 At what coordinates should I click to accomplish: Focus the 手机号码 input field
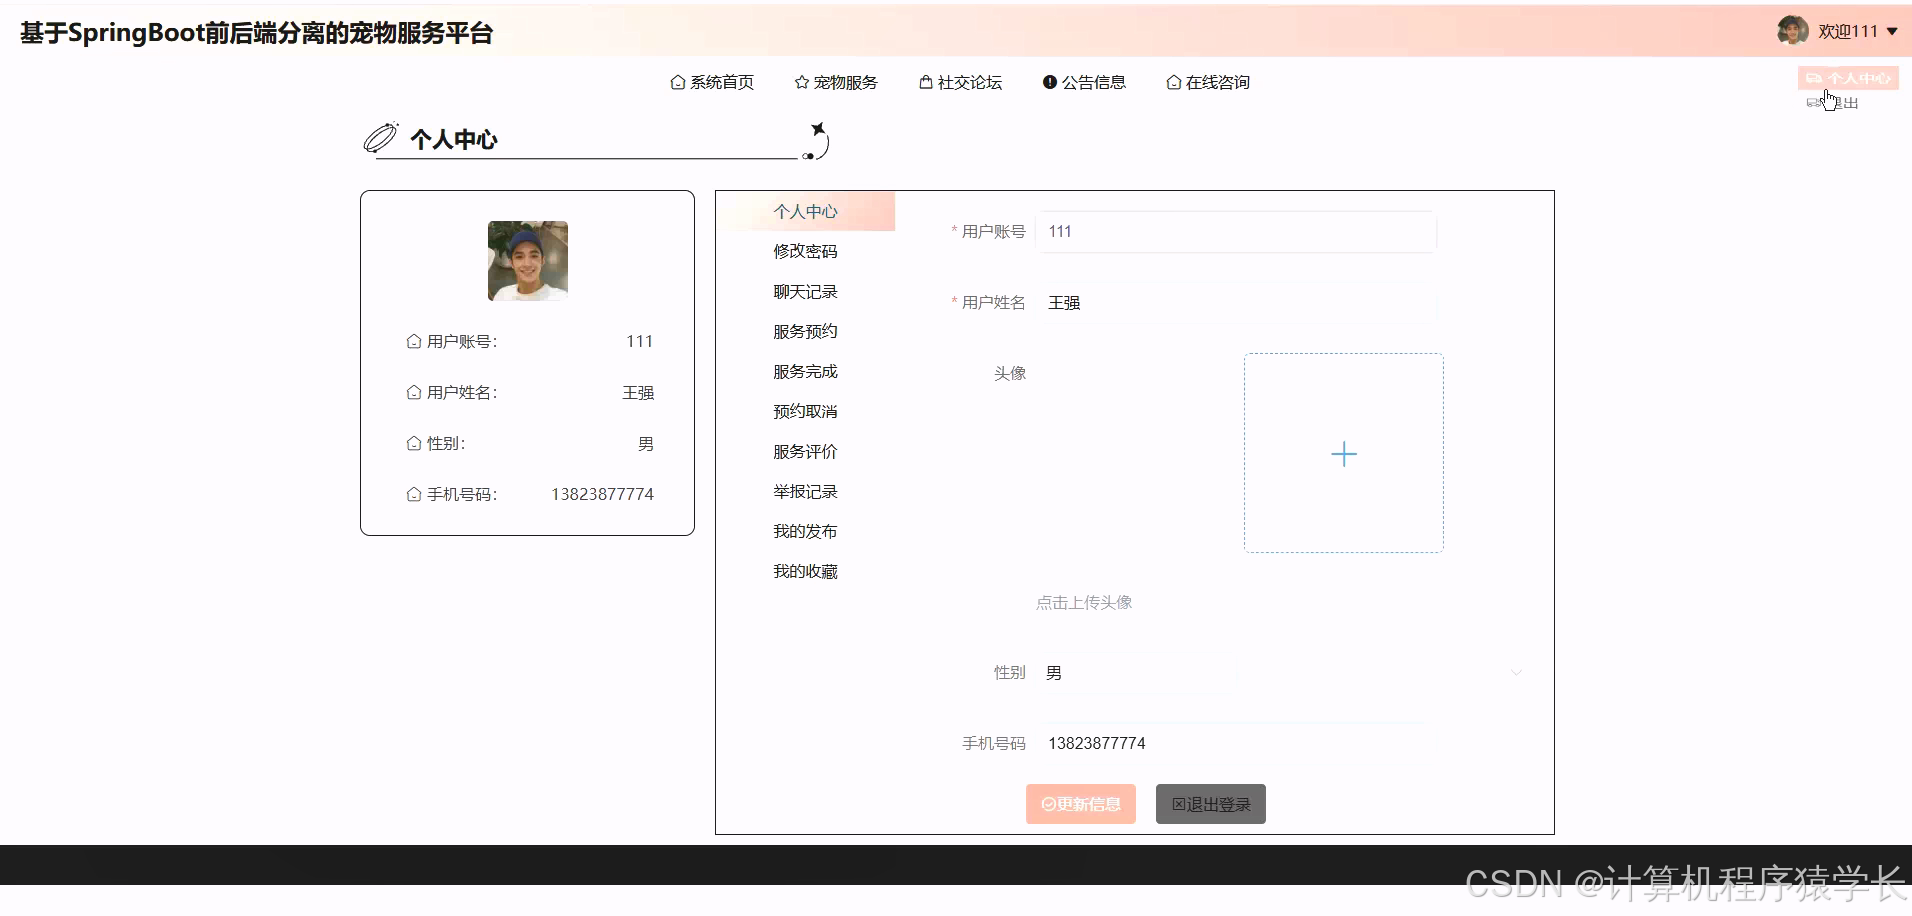click(x=1236, y=743)
